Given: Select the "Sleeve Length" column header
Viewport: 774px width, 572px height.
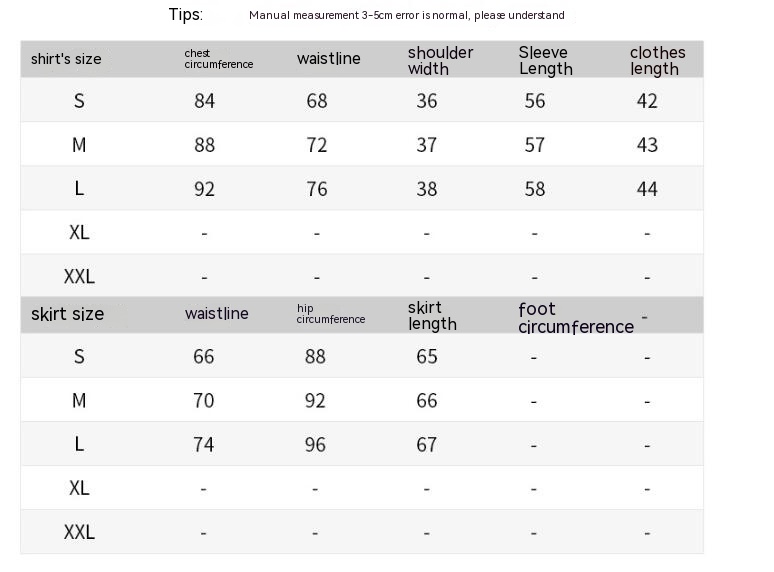Looking at the screenshot, I should point(545,60).
